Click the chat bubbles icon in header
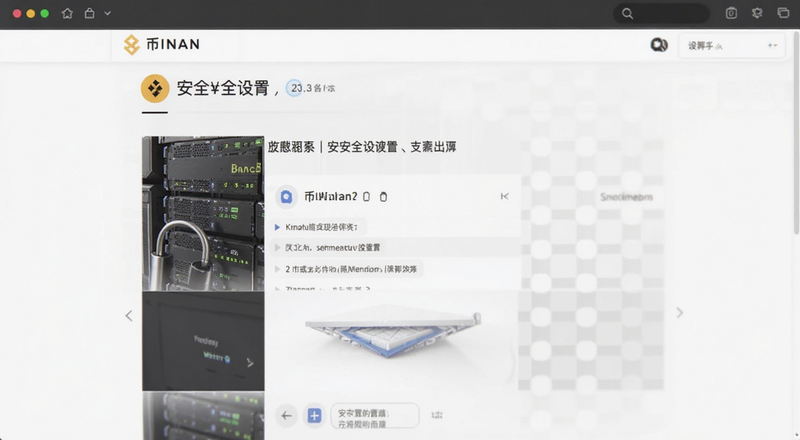This screenshot has width=800, height=440. click(659, 45)
